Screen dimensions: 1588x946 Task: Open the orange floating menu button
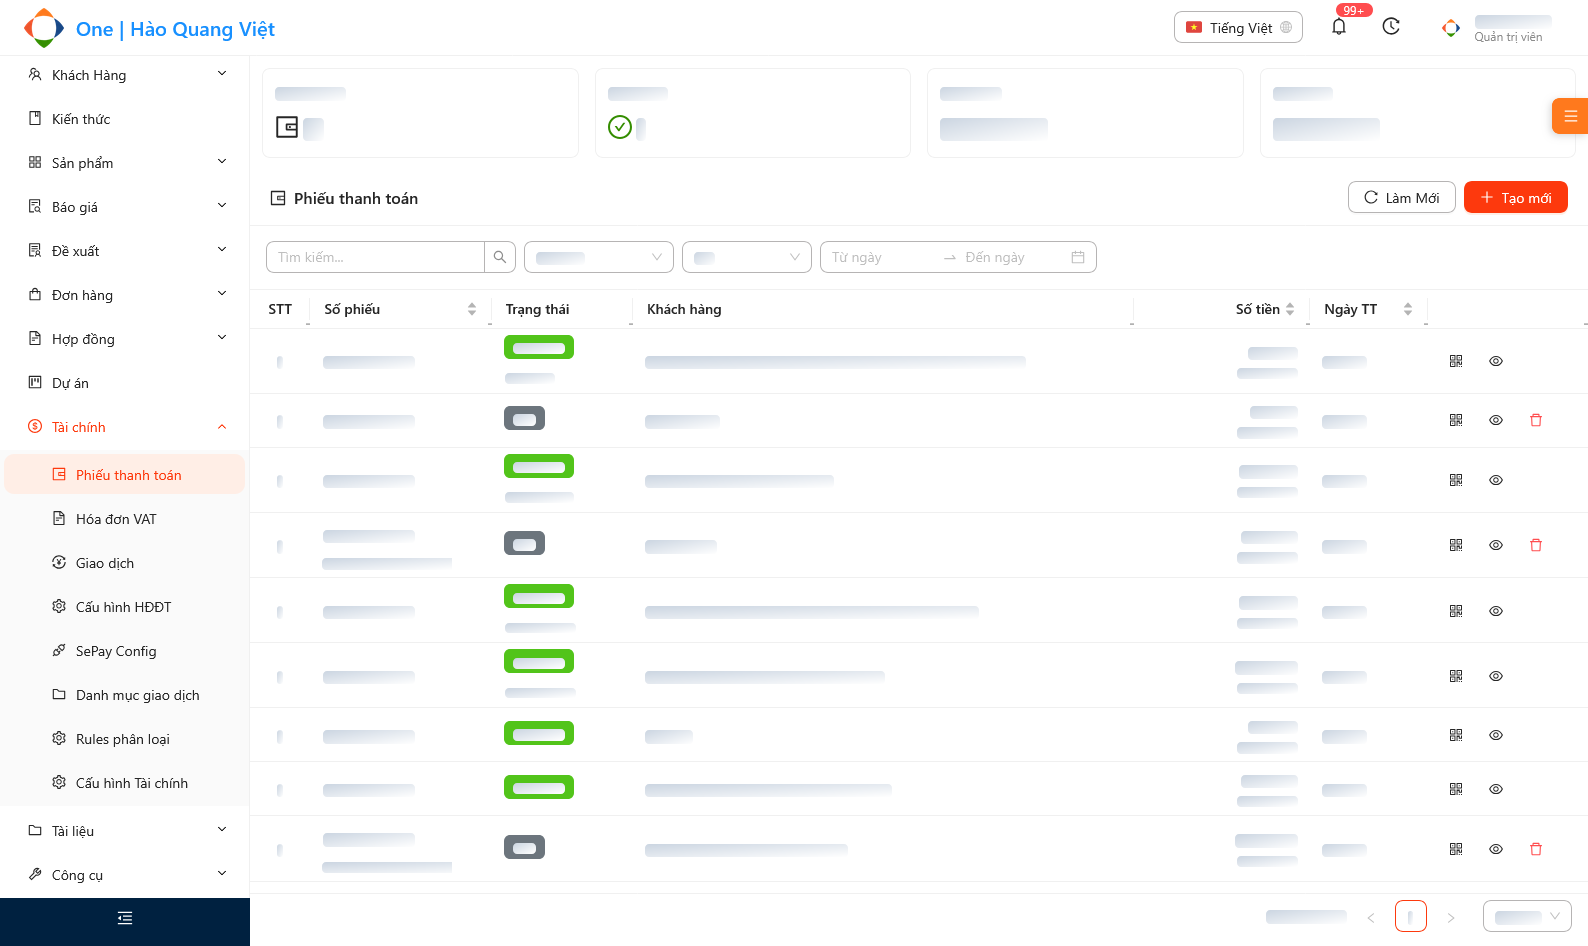pyautogui.click(x=1570, y=116)
